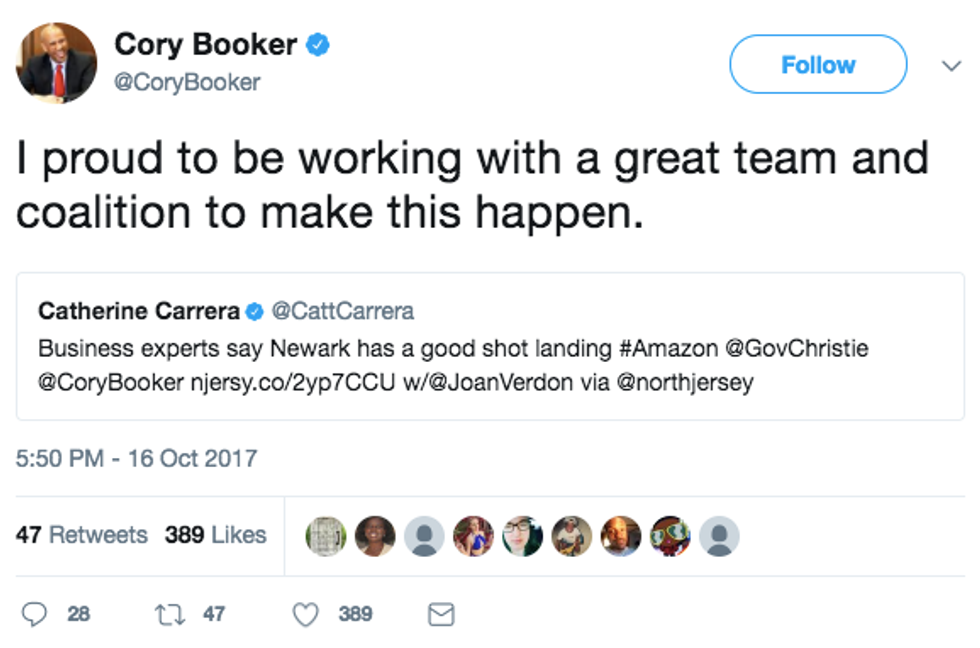The width and height of the screenshot is (980, 648).
Task: Click the last gray default liker avatar
Action: (x=719, y=536)
